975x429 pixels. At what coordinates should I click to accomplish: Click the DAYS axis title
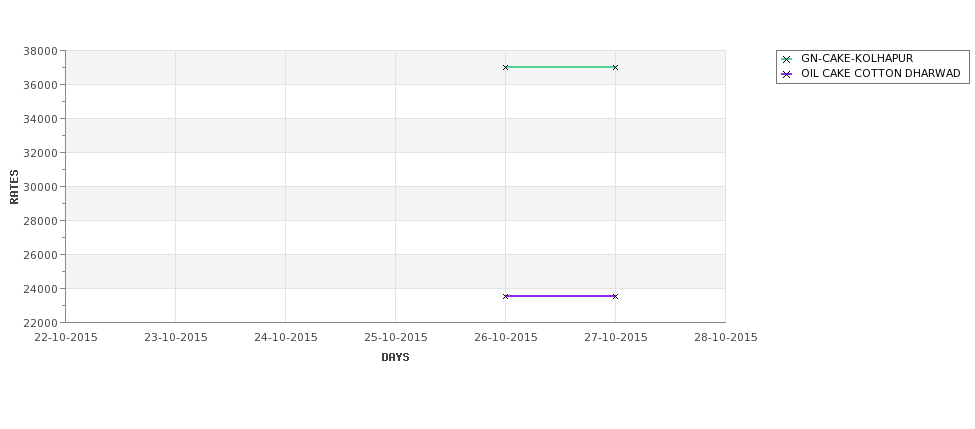(395, 357)
